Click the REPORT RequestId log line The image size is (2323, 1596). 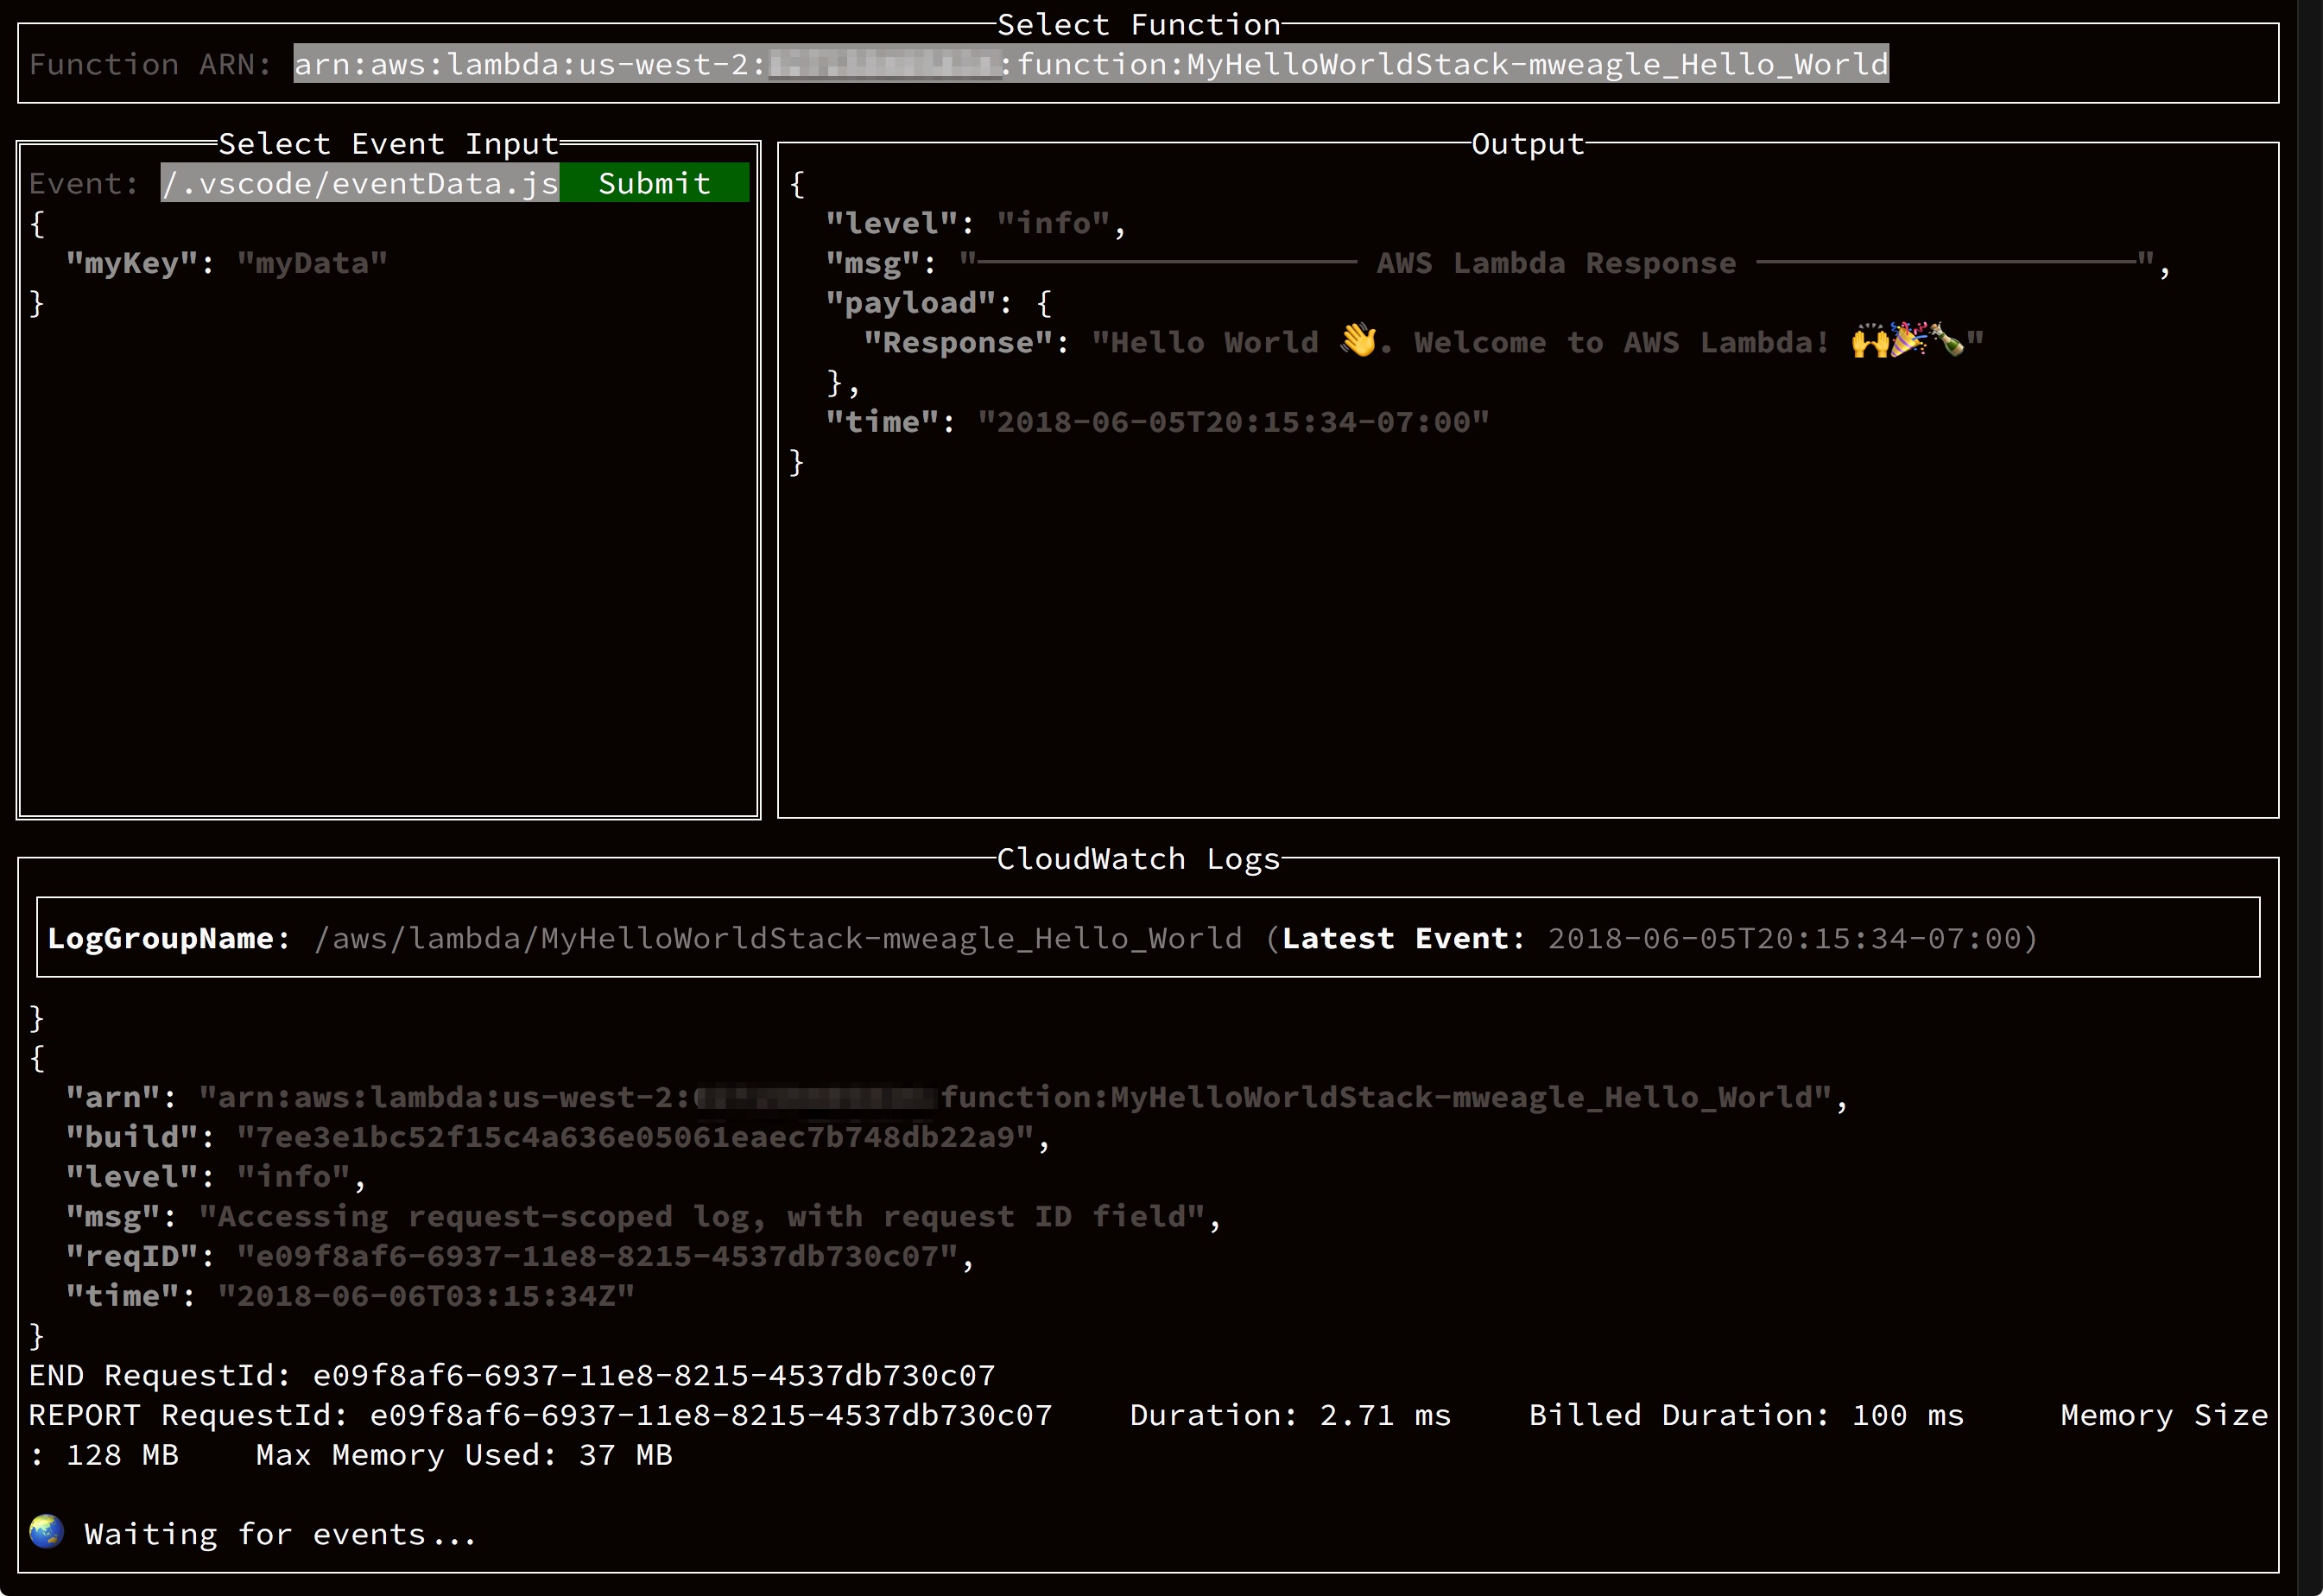(540, 1415)
